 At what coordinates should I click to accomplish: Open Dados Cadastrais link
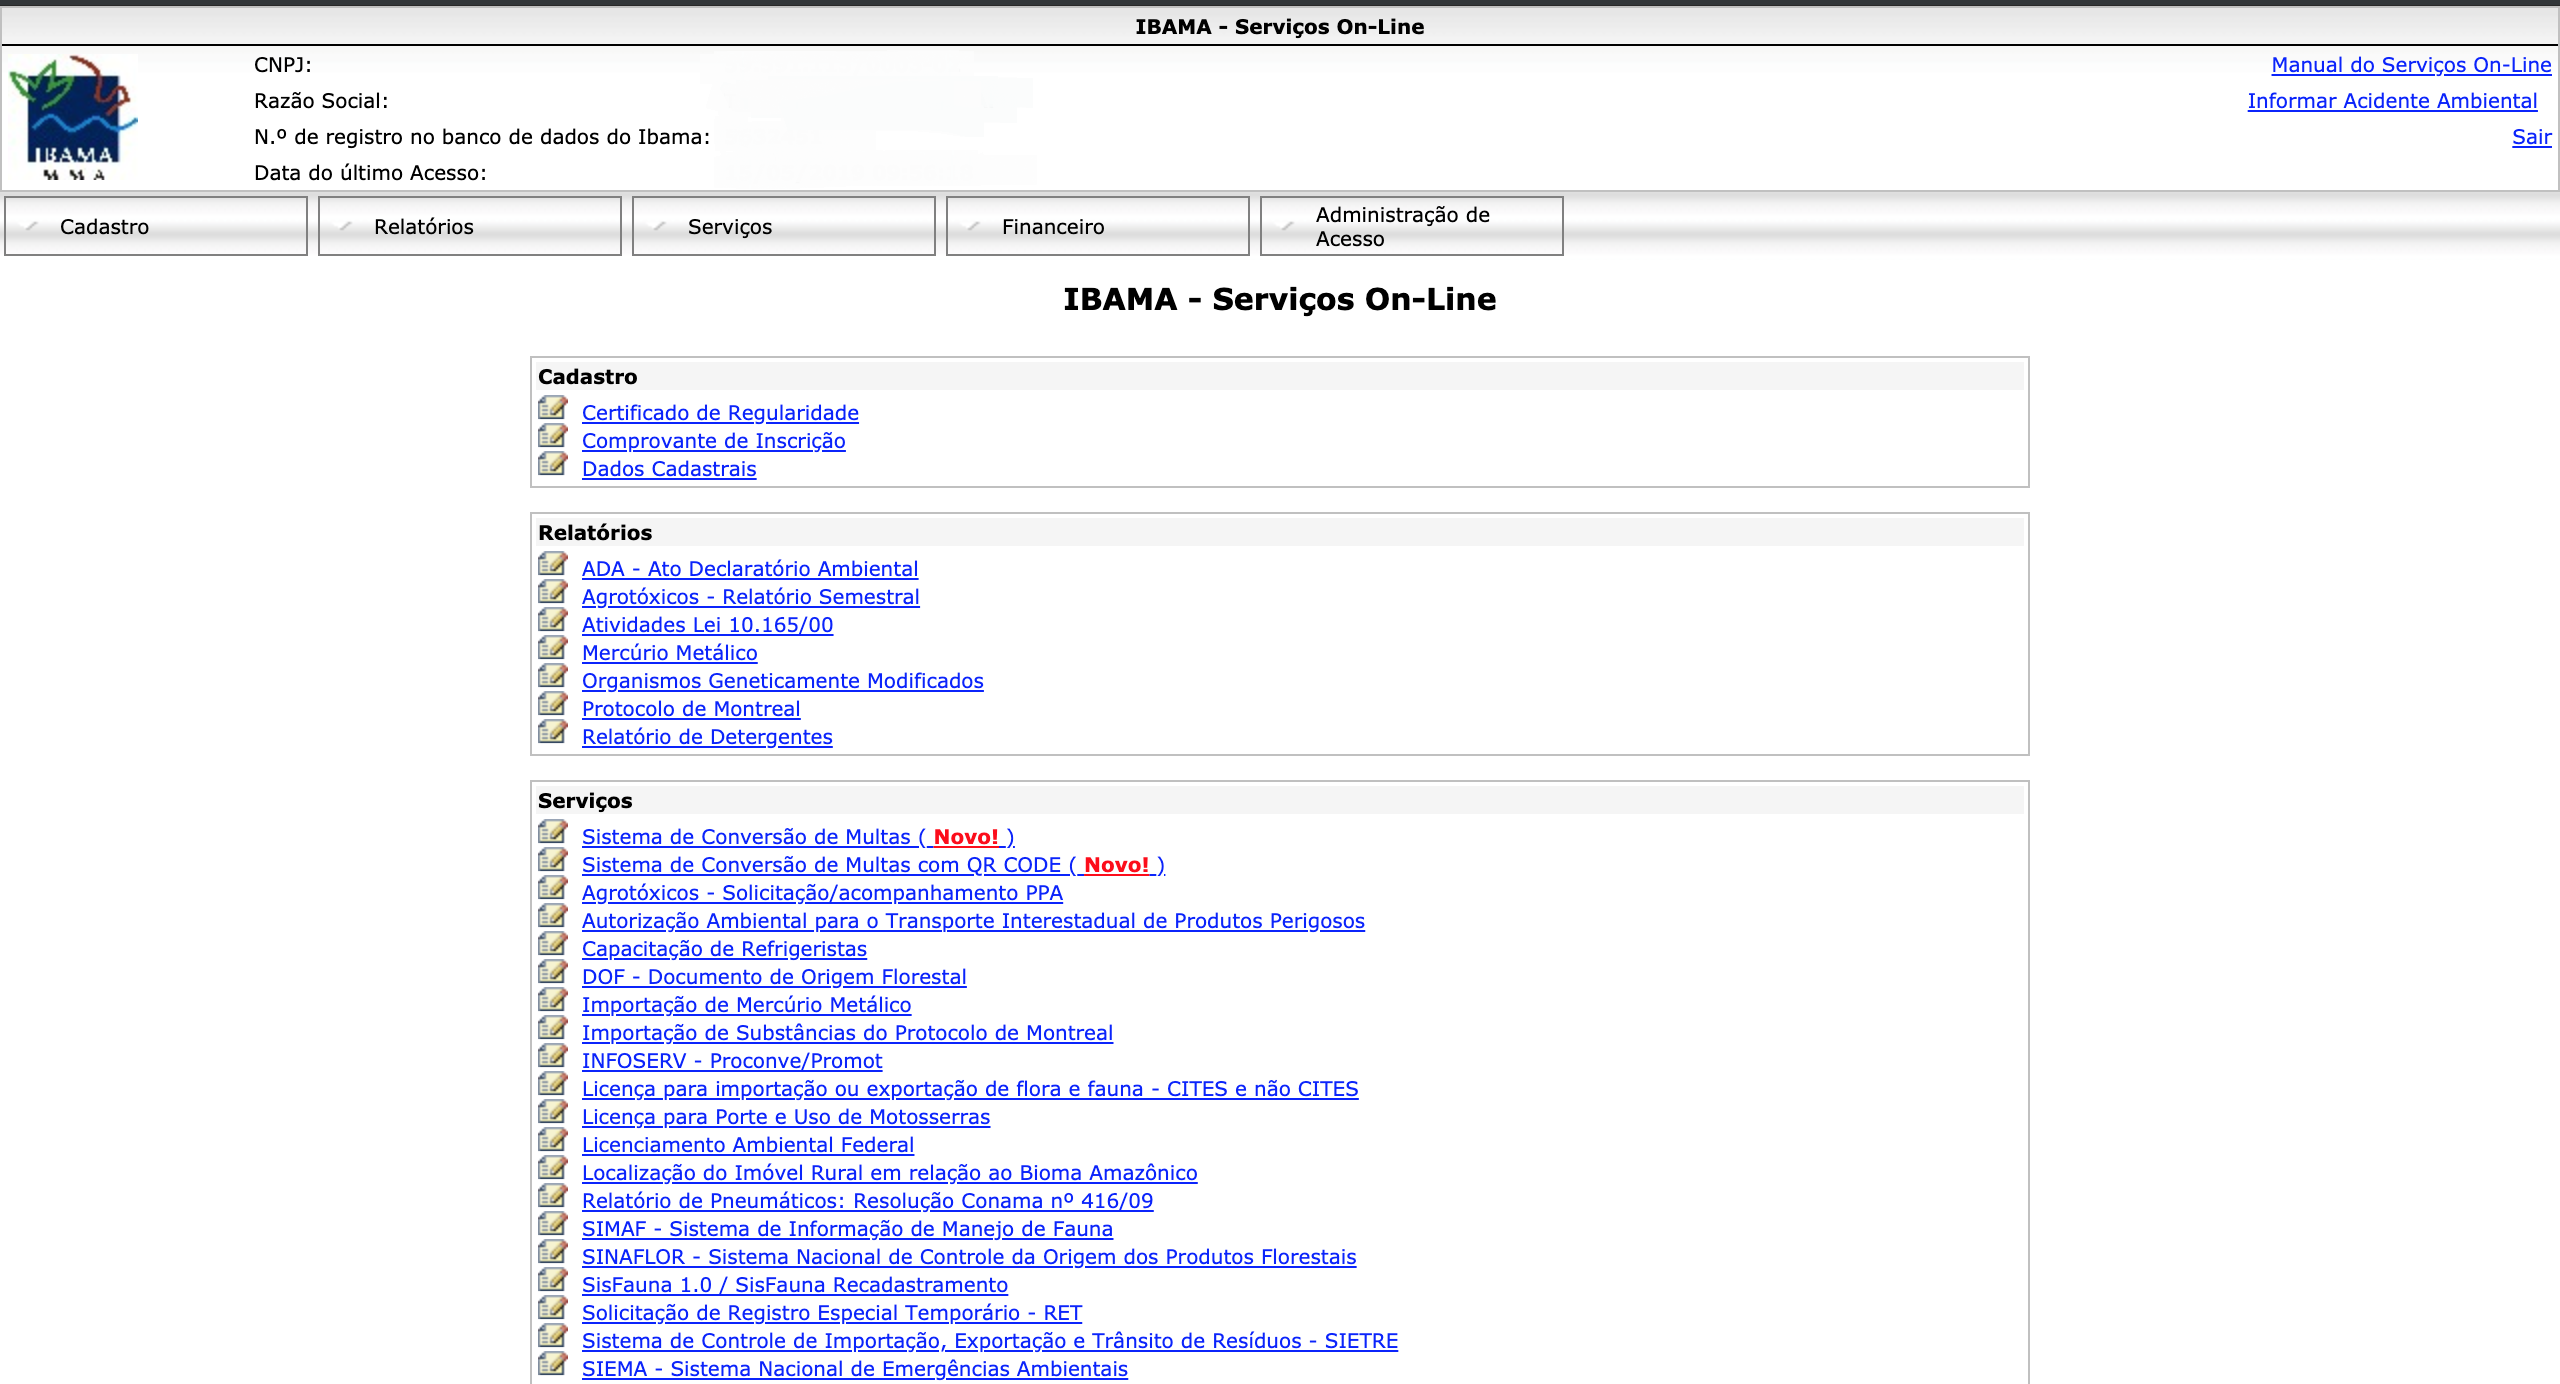669,469
